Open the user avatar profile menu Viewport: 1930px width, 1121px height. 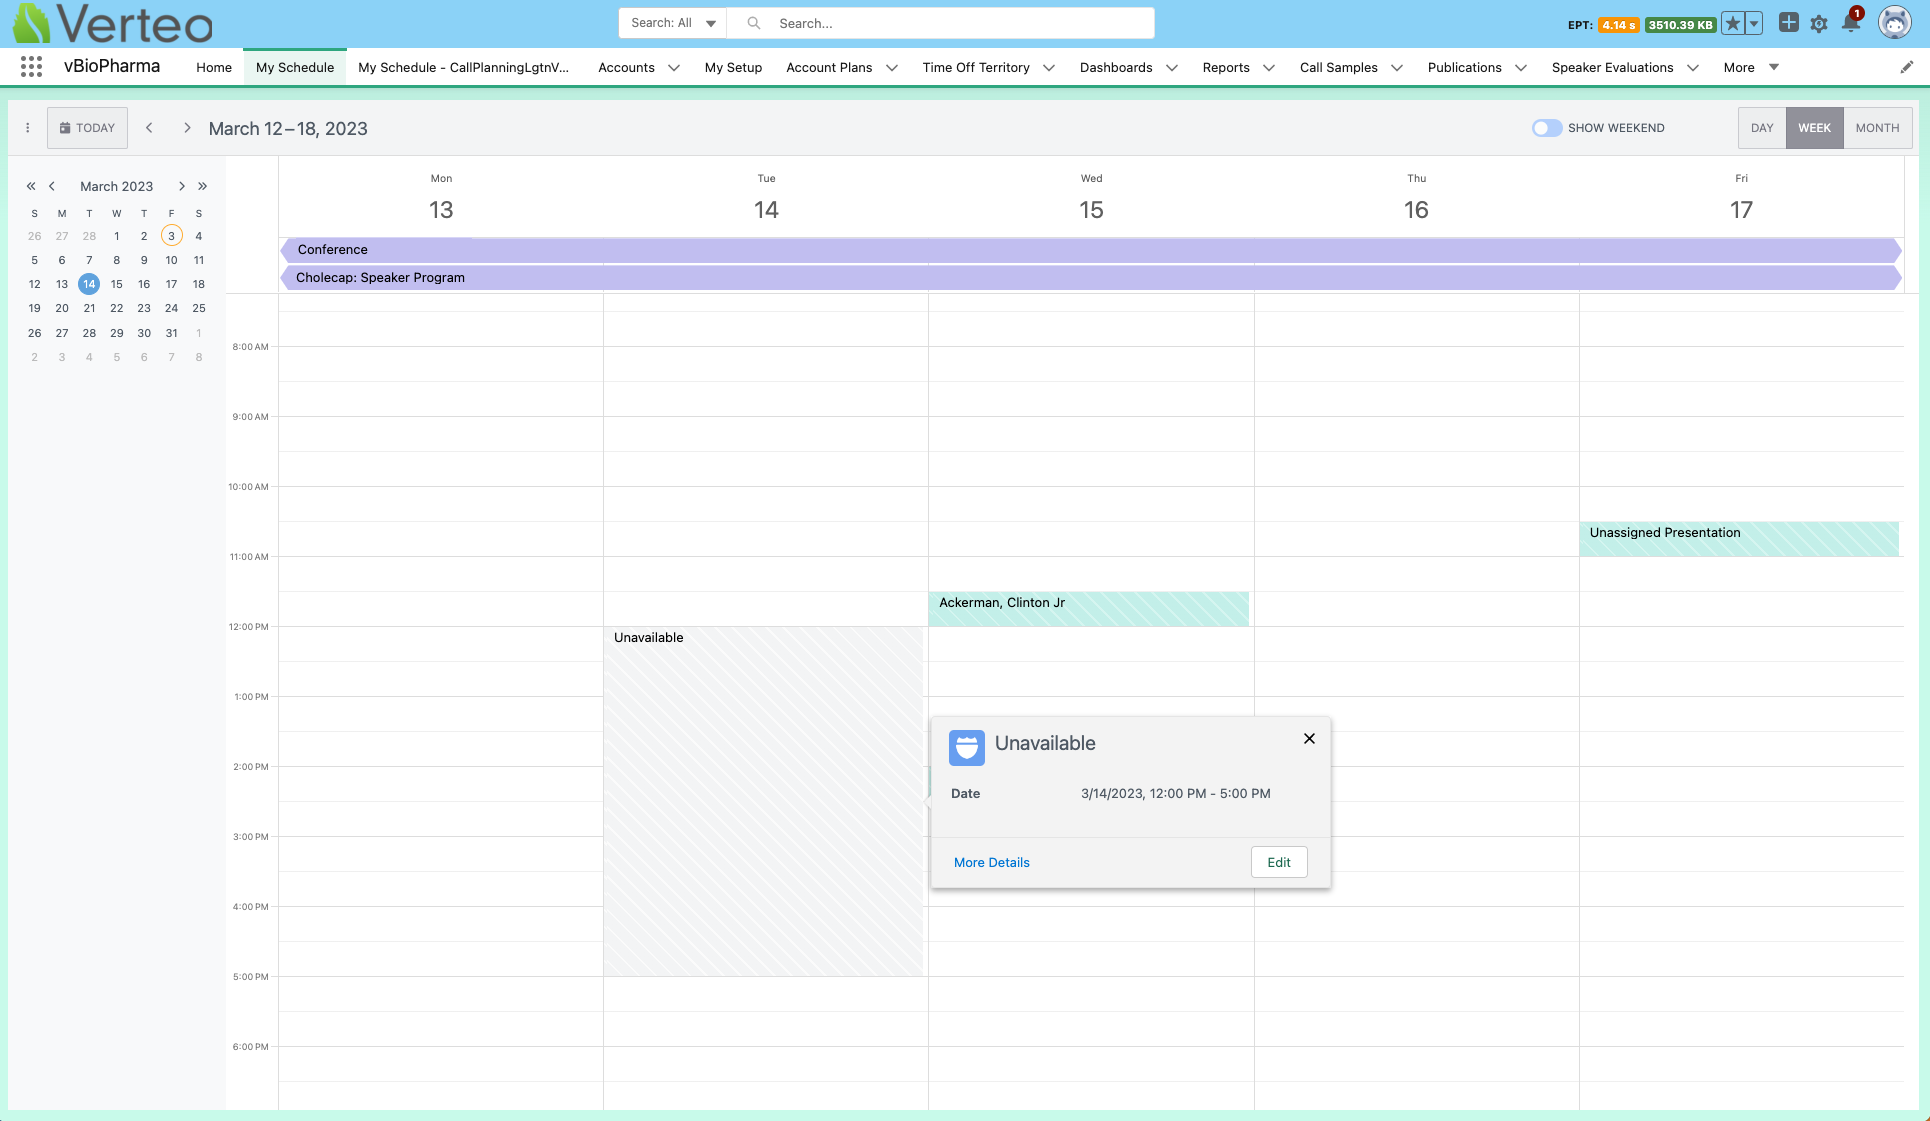coord(1894,23)
